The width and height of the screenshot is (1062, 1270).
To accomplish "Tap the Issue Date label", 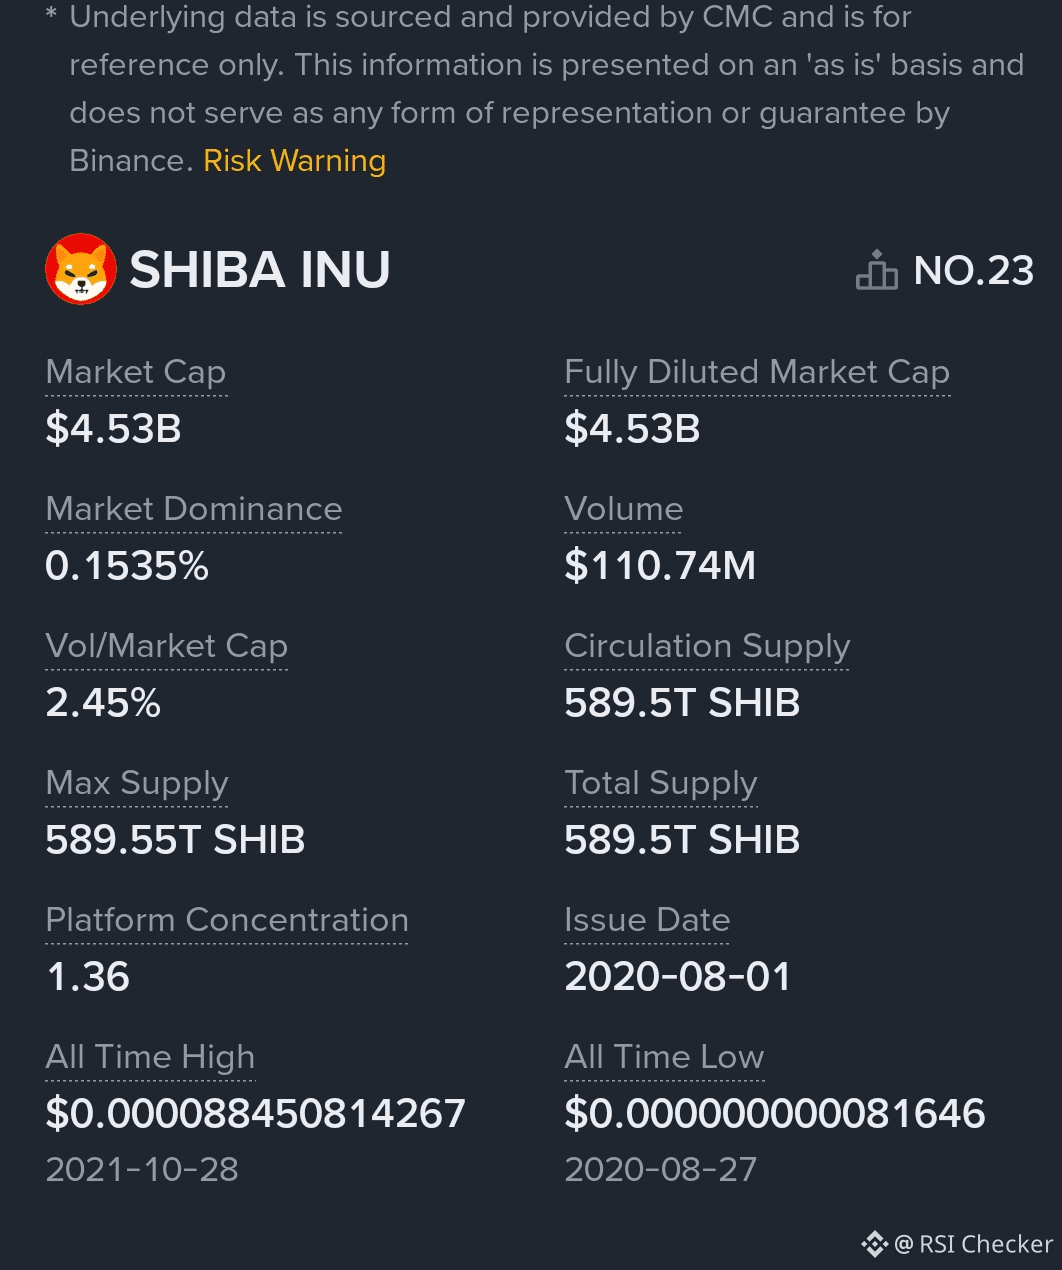I will pos(646,920).
